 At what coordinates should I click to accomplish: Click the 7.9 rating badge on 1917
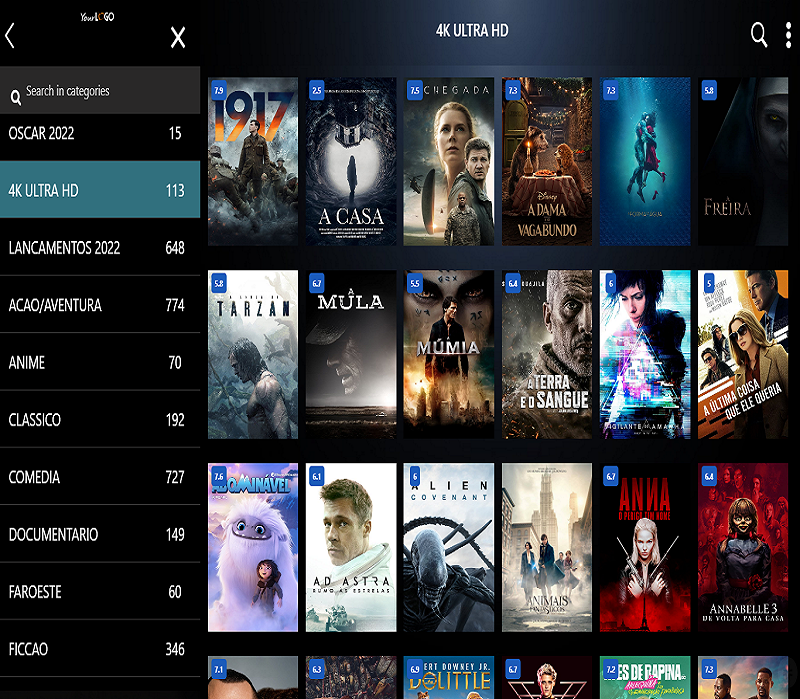coord(219,90)
